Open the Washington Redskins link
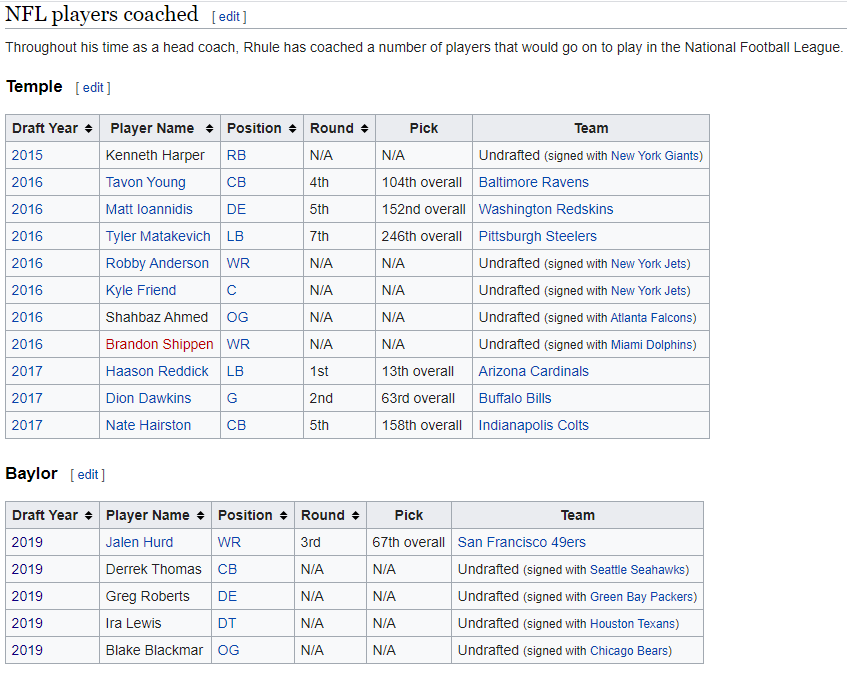 (x=546, y=210)
